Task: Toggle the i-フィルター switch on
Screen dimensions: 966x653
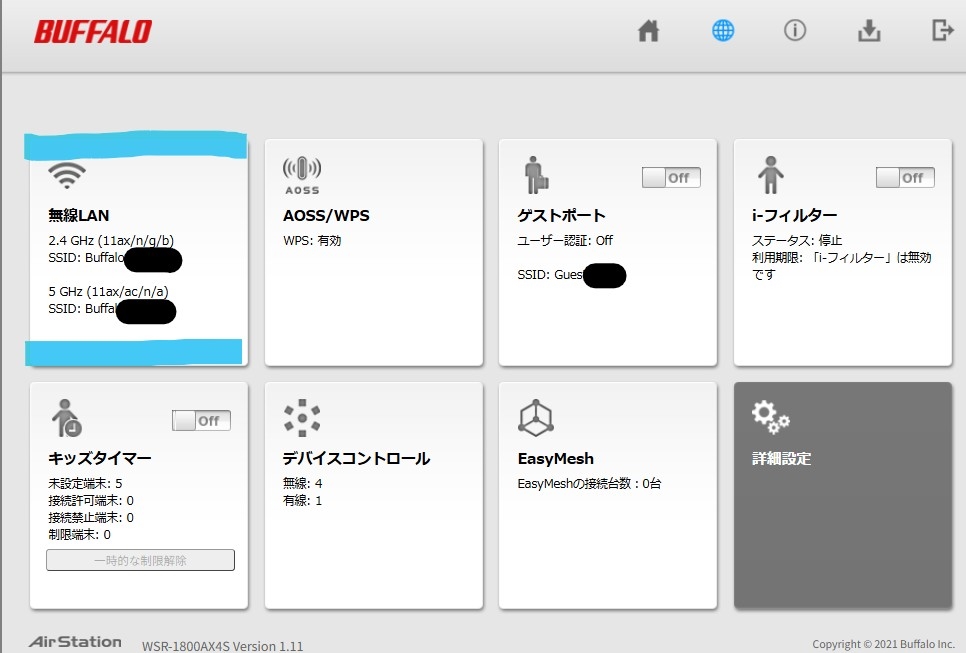Action: point(905,177)
